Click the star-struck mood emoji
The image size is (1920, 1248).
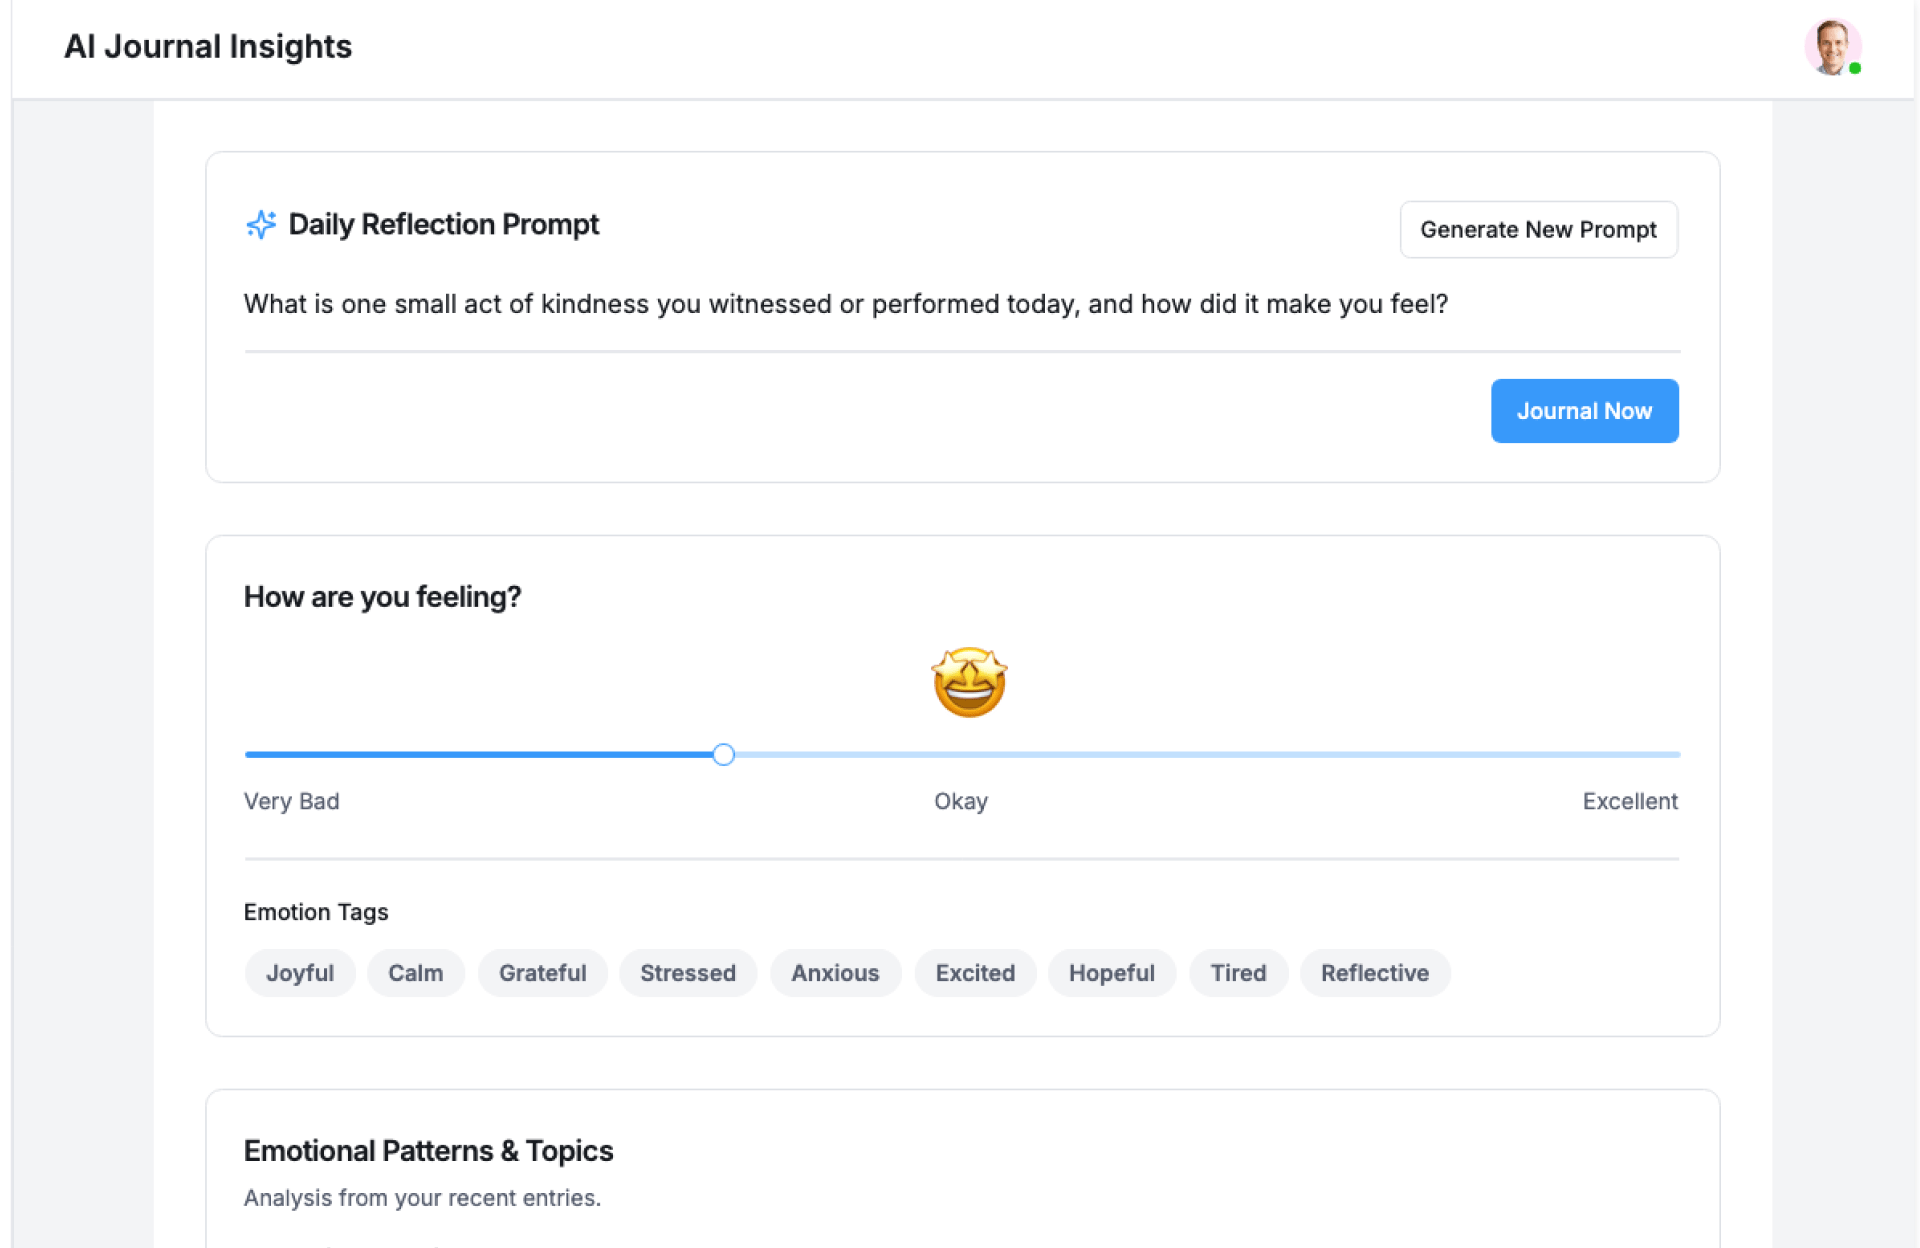point(968,682)
